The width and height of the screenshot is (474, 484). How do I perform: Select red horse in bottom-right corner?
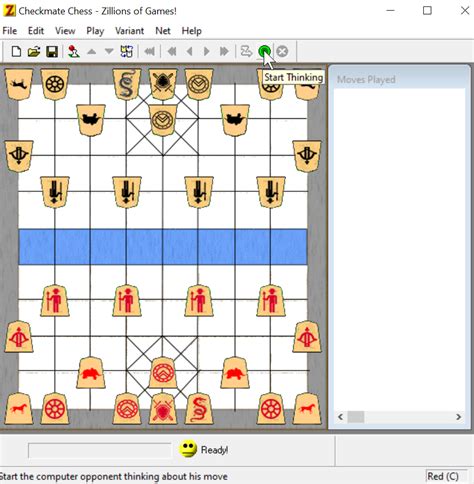307,408
